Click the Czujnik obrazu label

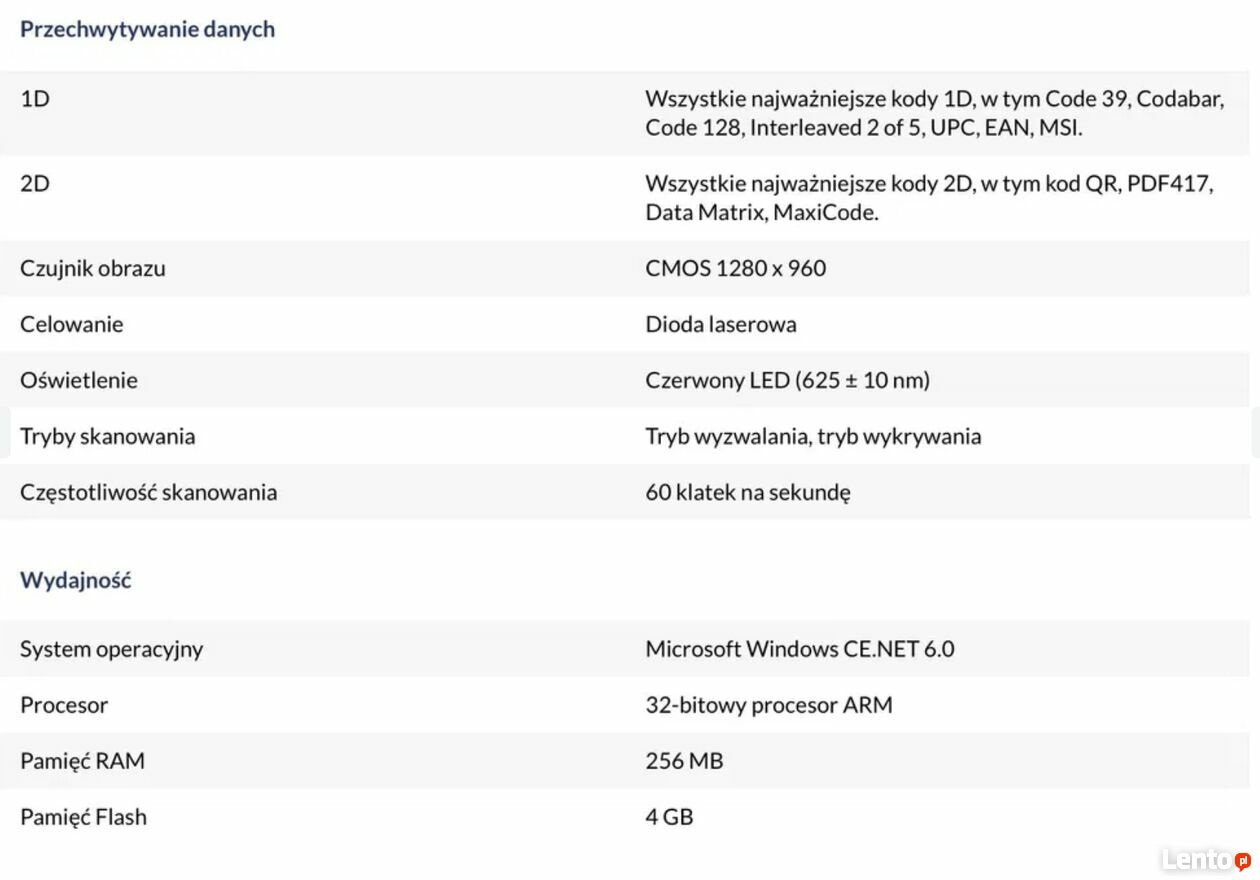pyautogui.click(x=93, y=269)
